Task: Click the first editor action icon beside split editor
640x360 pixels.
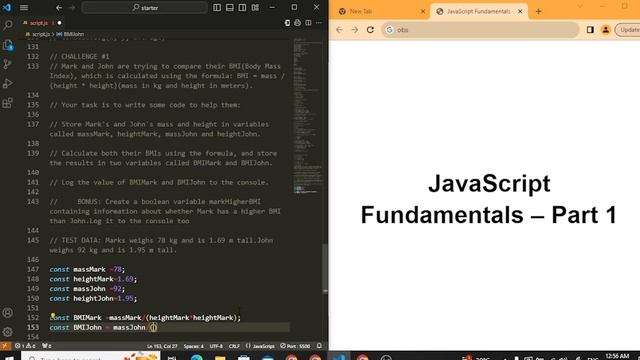Action: click(x=287, y=23)
